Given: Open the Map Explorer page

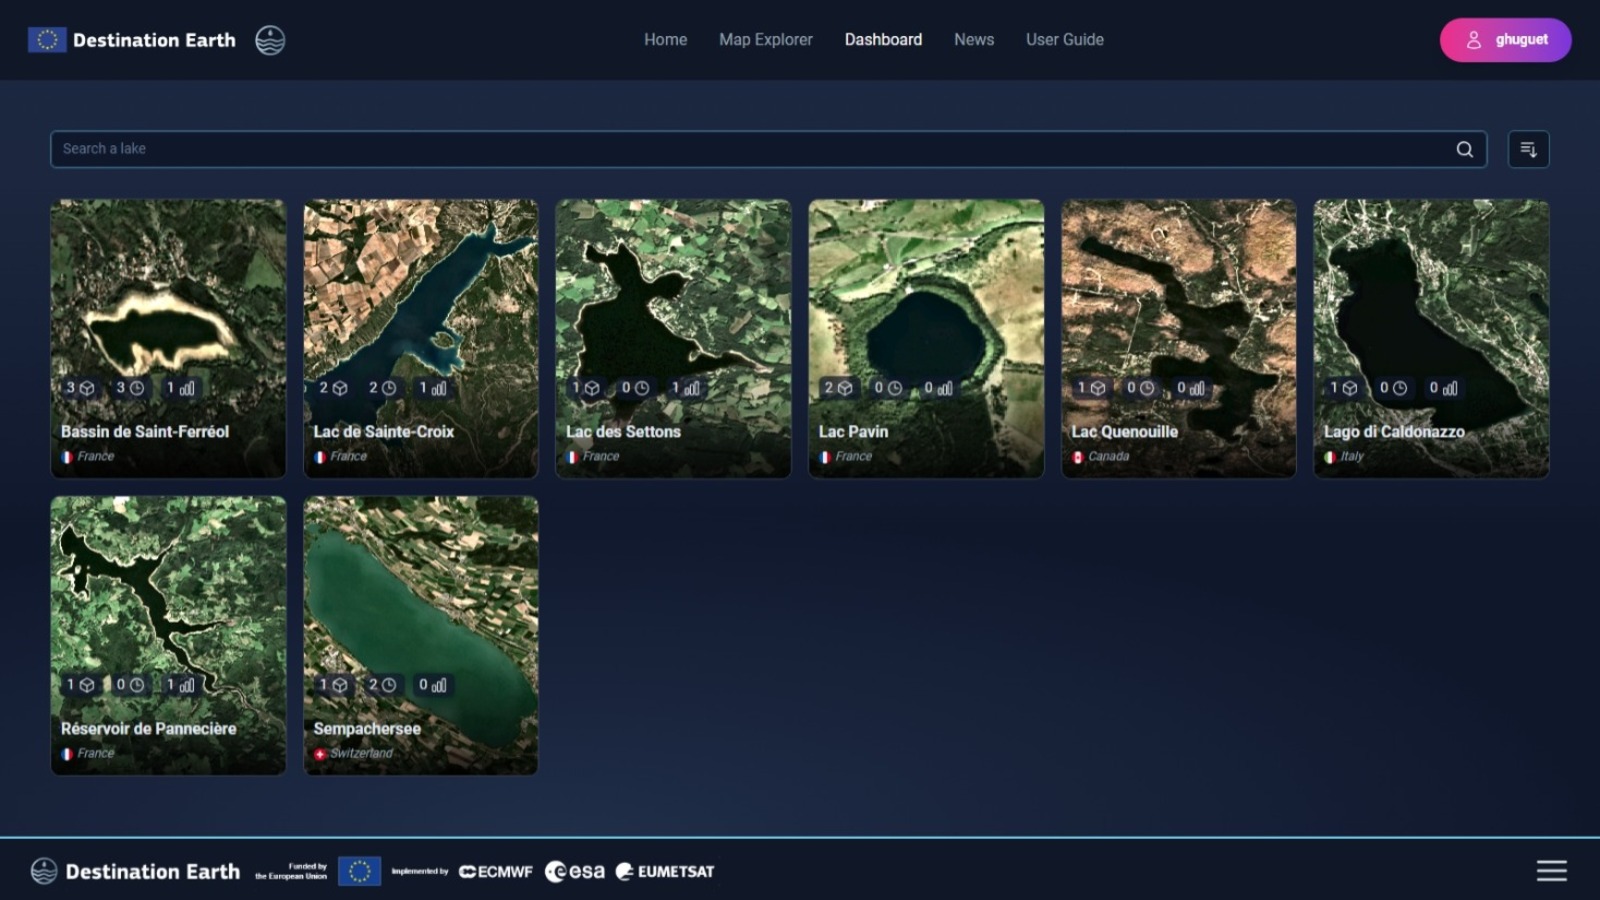Looking at the screenshot, I should tap(765, 40).
